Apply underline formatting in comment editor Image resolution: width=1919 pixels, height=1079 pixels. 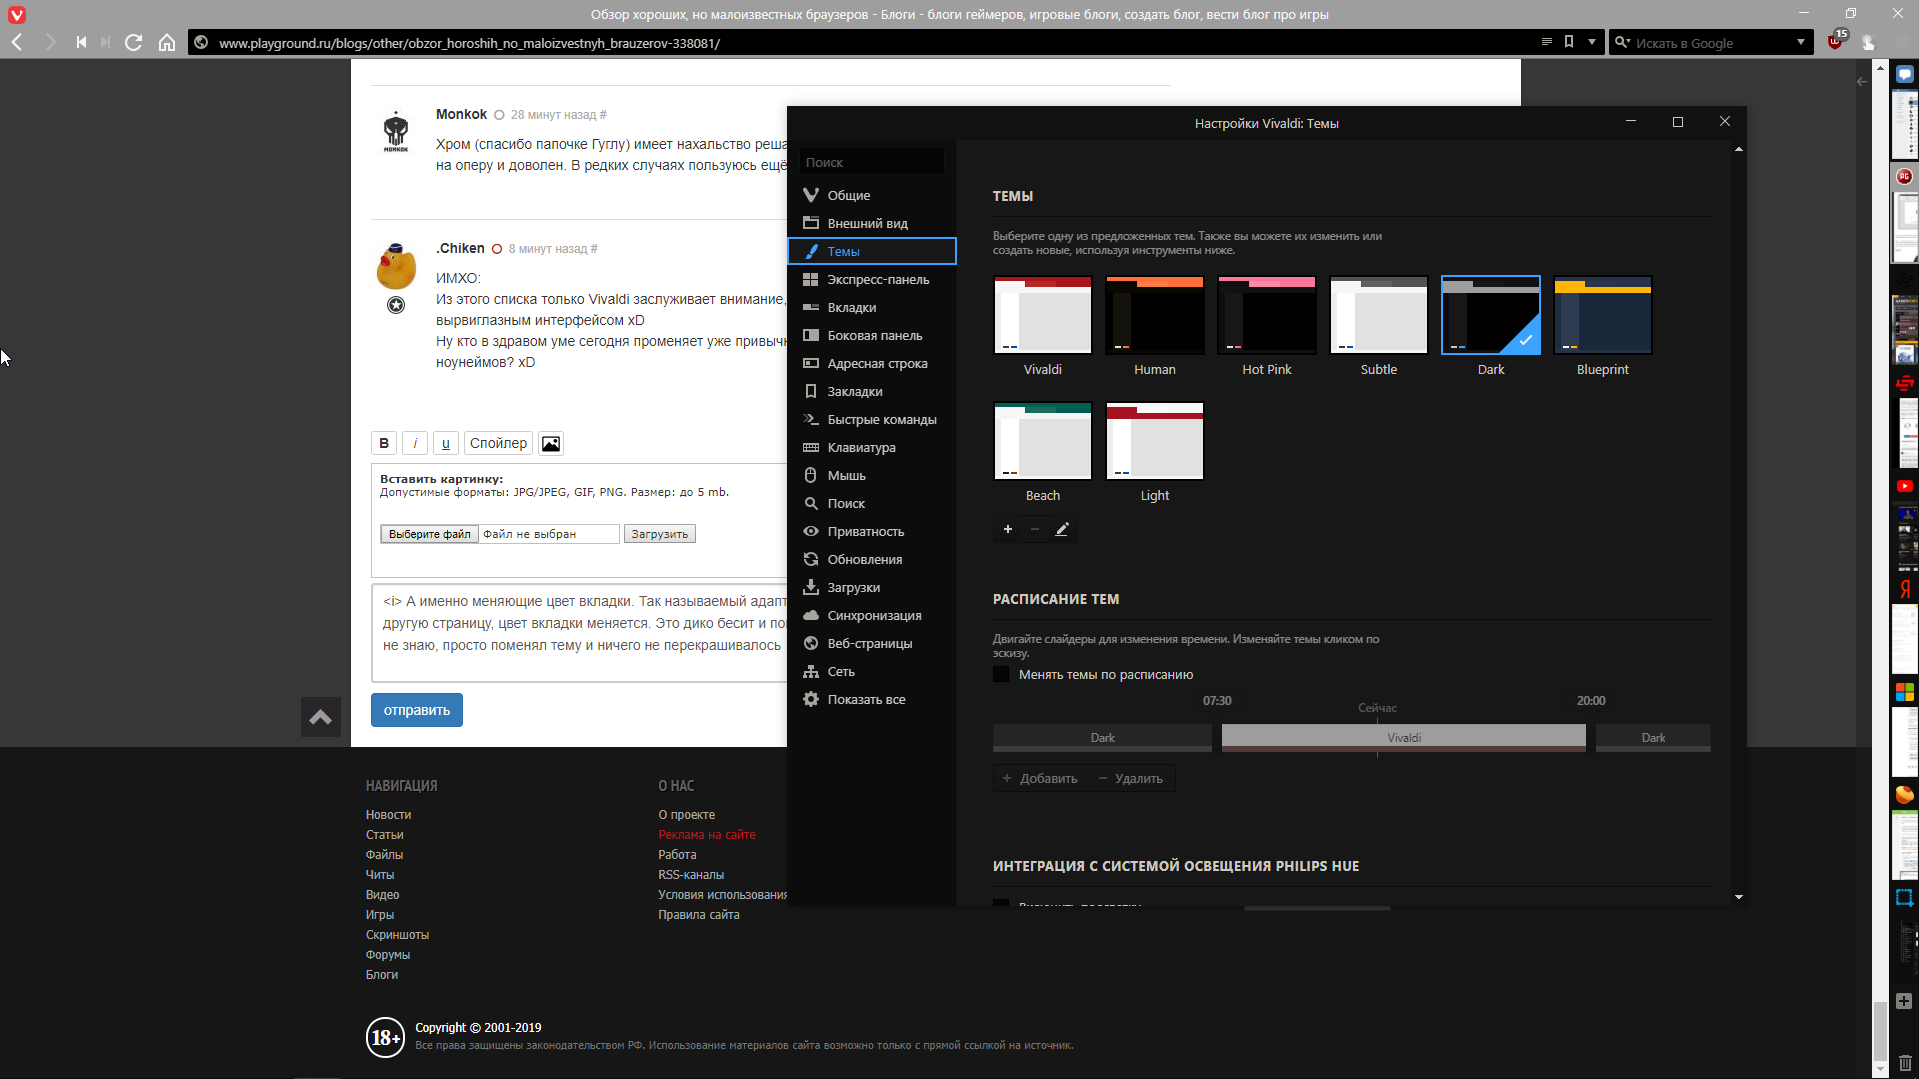pyautogui.click(x=446, y=443)
